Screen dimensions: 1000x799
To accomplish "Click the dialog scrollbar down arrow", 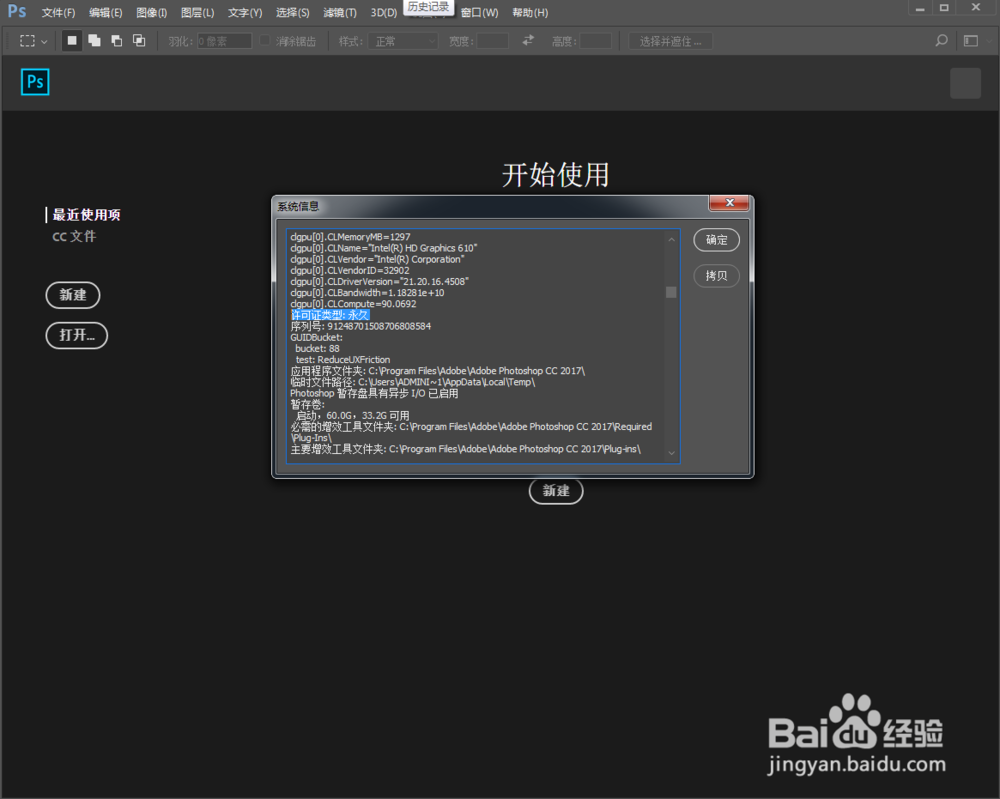I will point(671,453).
